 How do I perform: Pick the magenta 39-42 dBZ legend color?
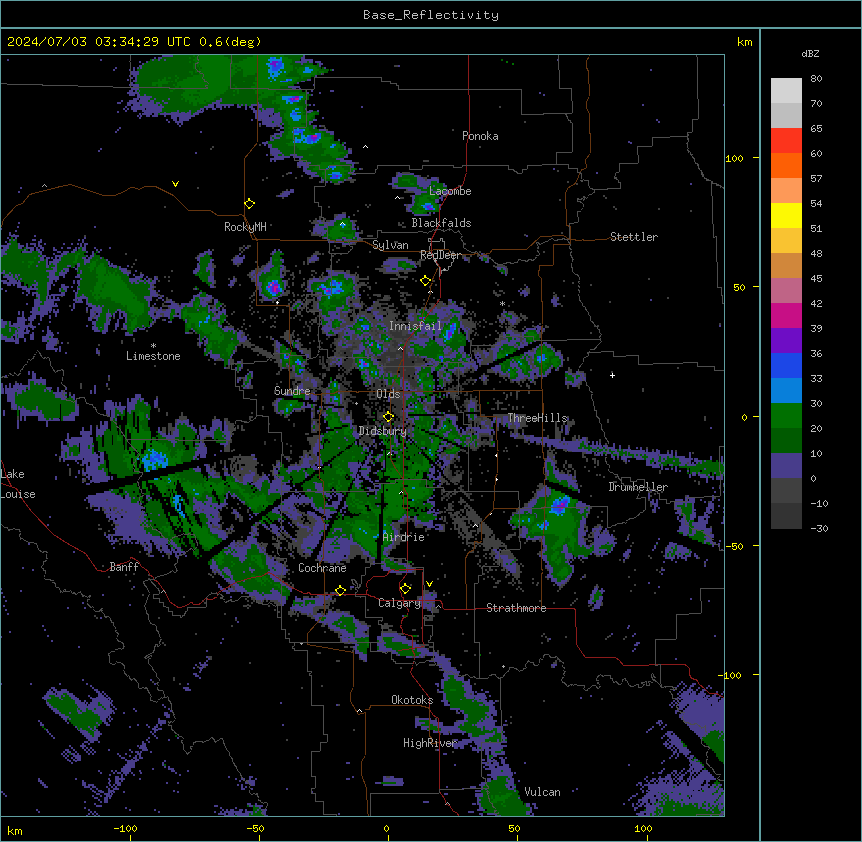[786, 315]
